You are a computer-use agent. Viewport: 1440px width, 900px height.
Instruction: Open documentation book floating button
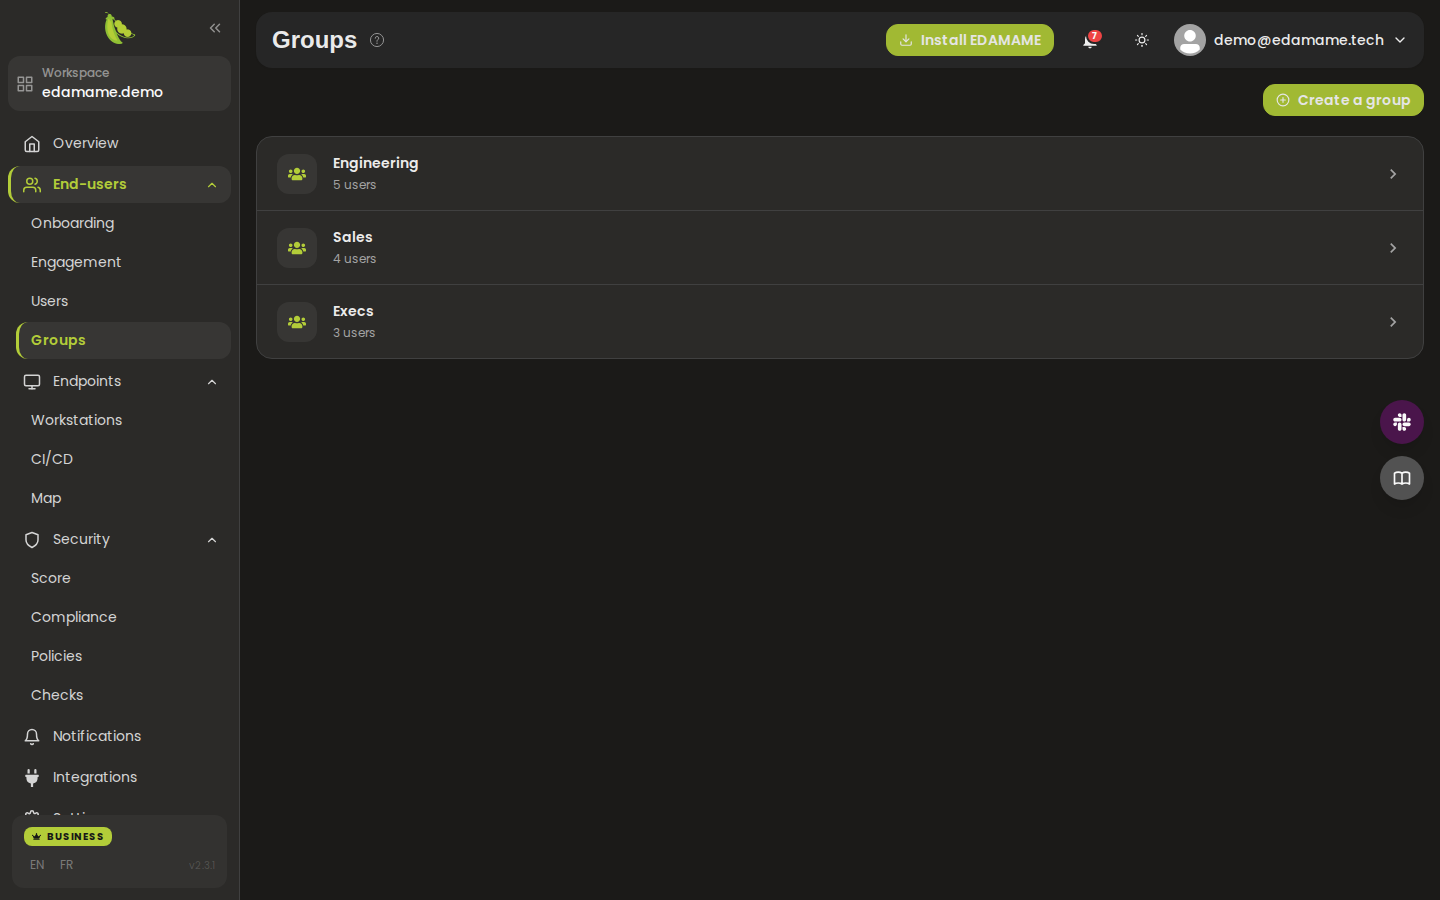coord(1402,478)
